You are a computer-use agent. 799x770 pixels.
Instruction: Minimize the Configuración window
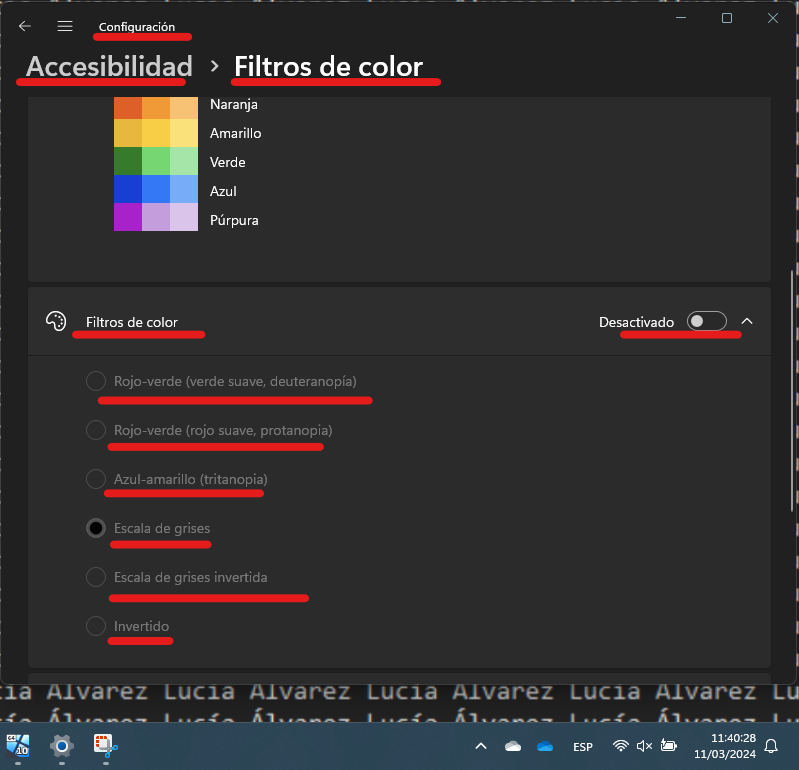681,18
